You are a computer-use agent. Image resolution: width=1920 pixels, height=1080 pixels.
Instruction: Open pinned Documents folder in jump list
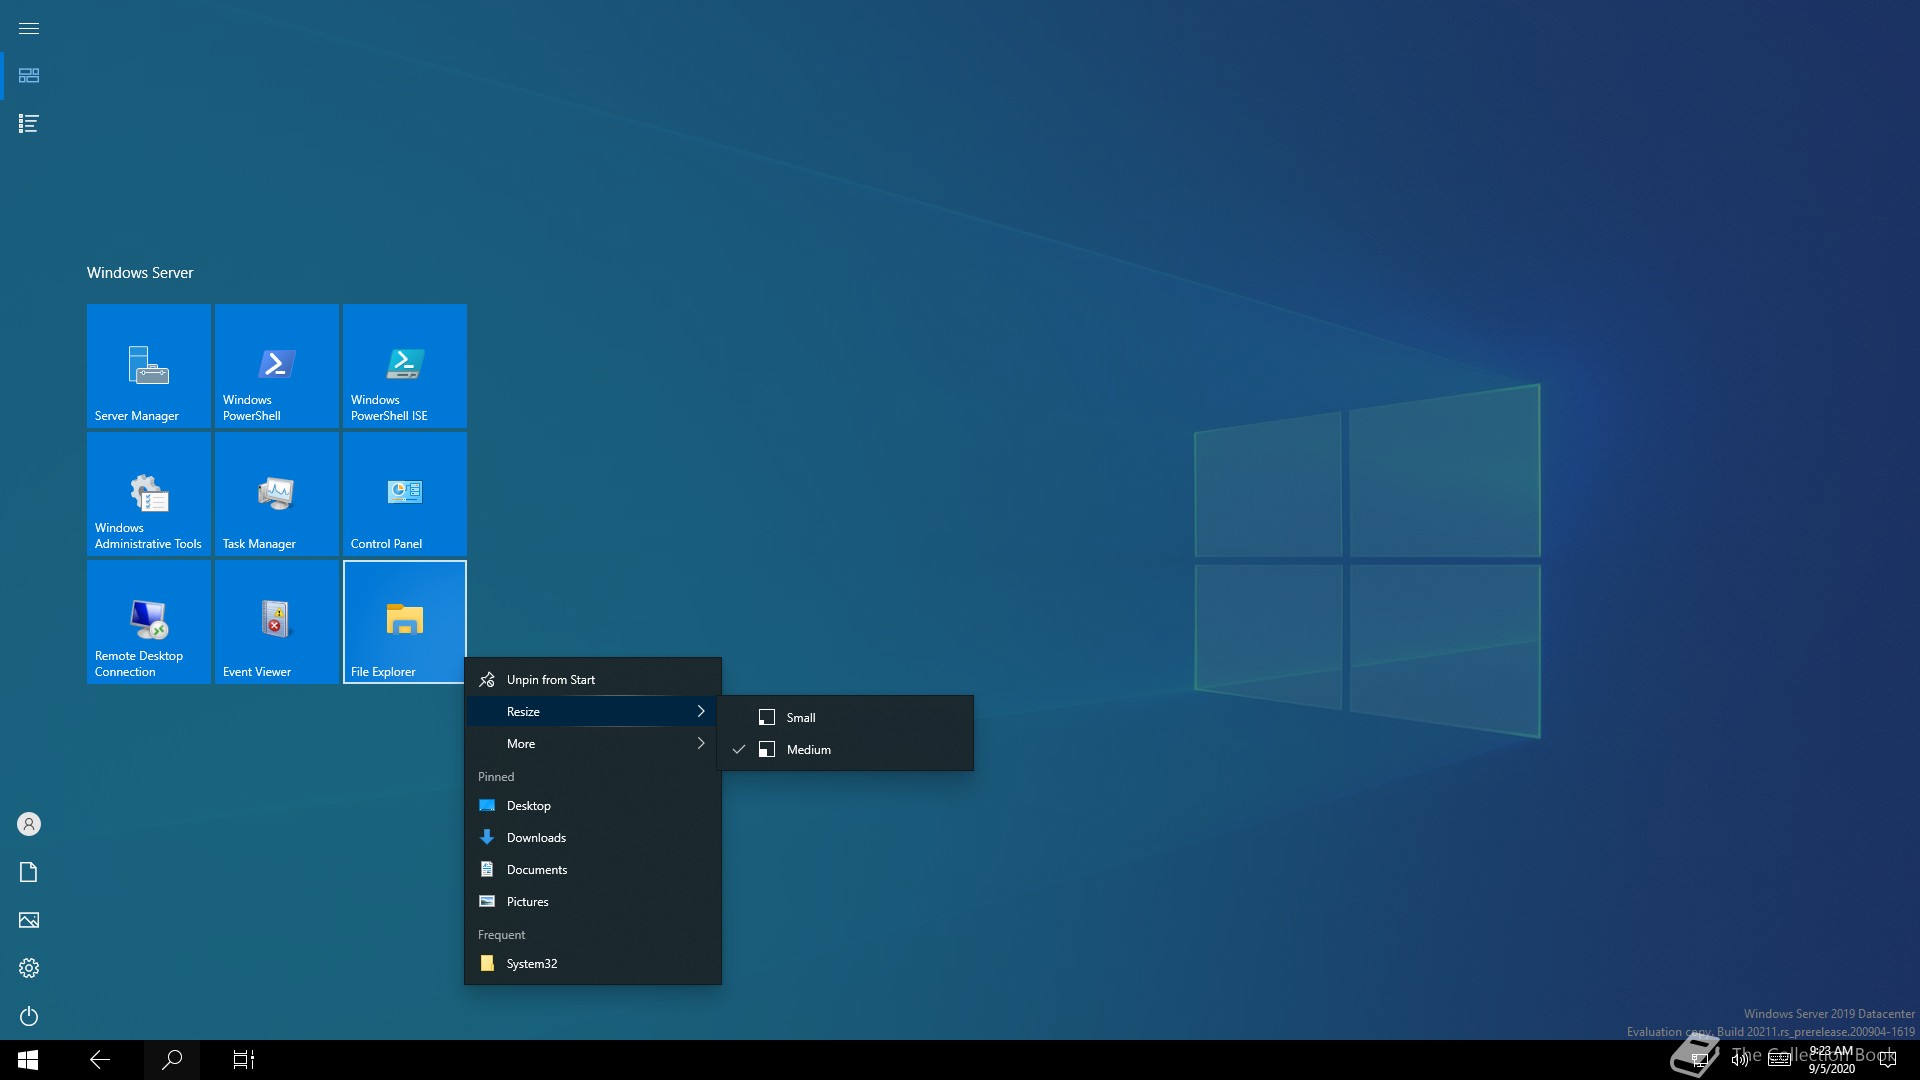pyautogui.click(x=593, y=870)
